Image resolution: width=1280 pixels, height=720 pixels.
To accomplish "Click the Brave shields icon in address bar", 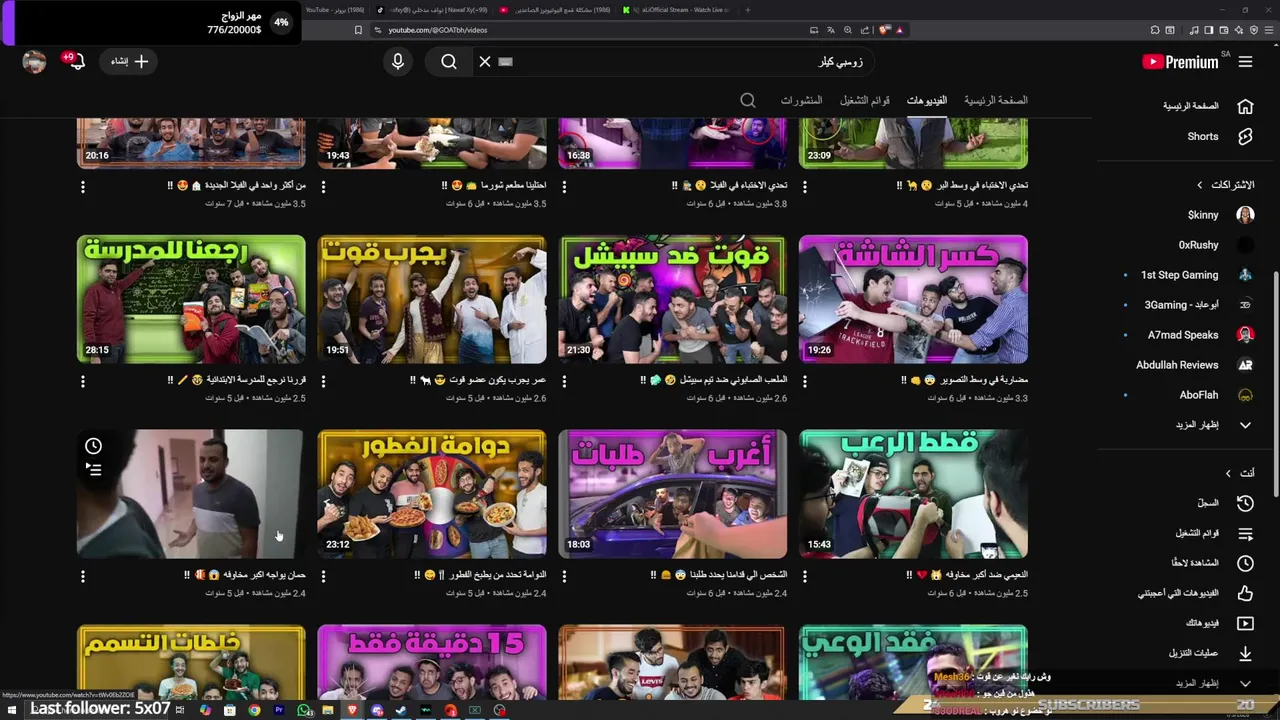I will [885, 30].
